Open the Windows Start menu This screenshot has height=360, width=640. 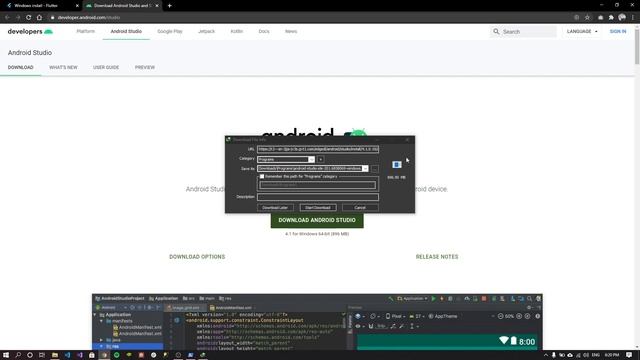[6, 355]
